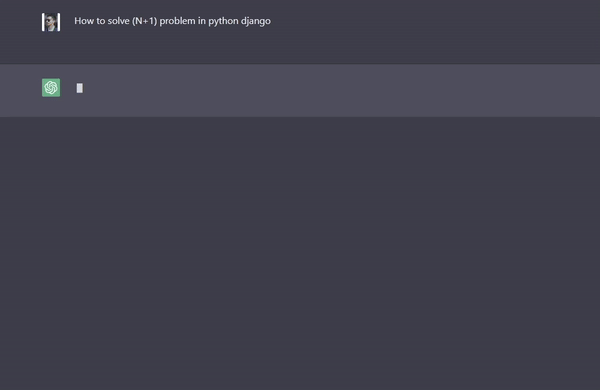Click the right white border of user avatar

59,22
